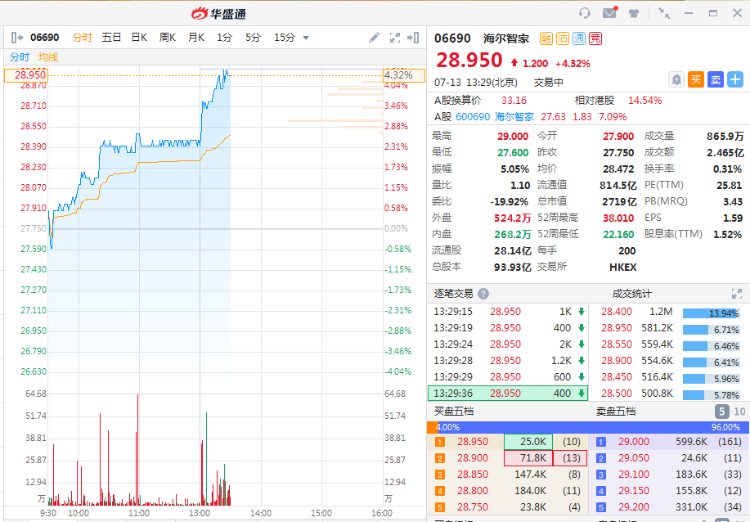The image size is (750, 522).
Task: Click bid level 5 orange badge
Action: 440,507
